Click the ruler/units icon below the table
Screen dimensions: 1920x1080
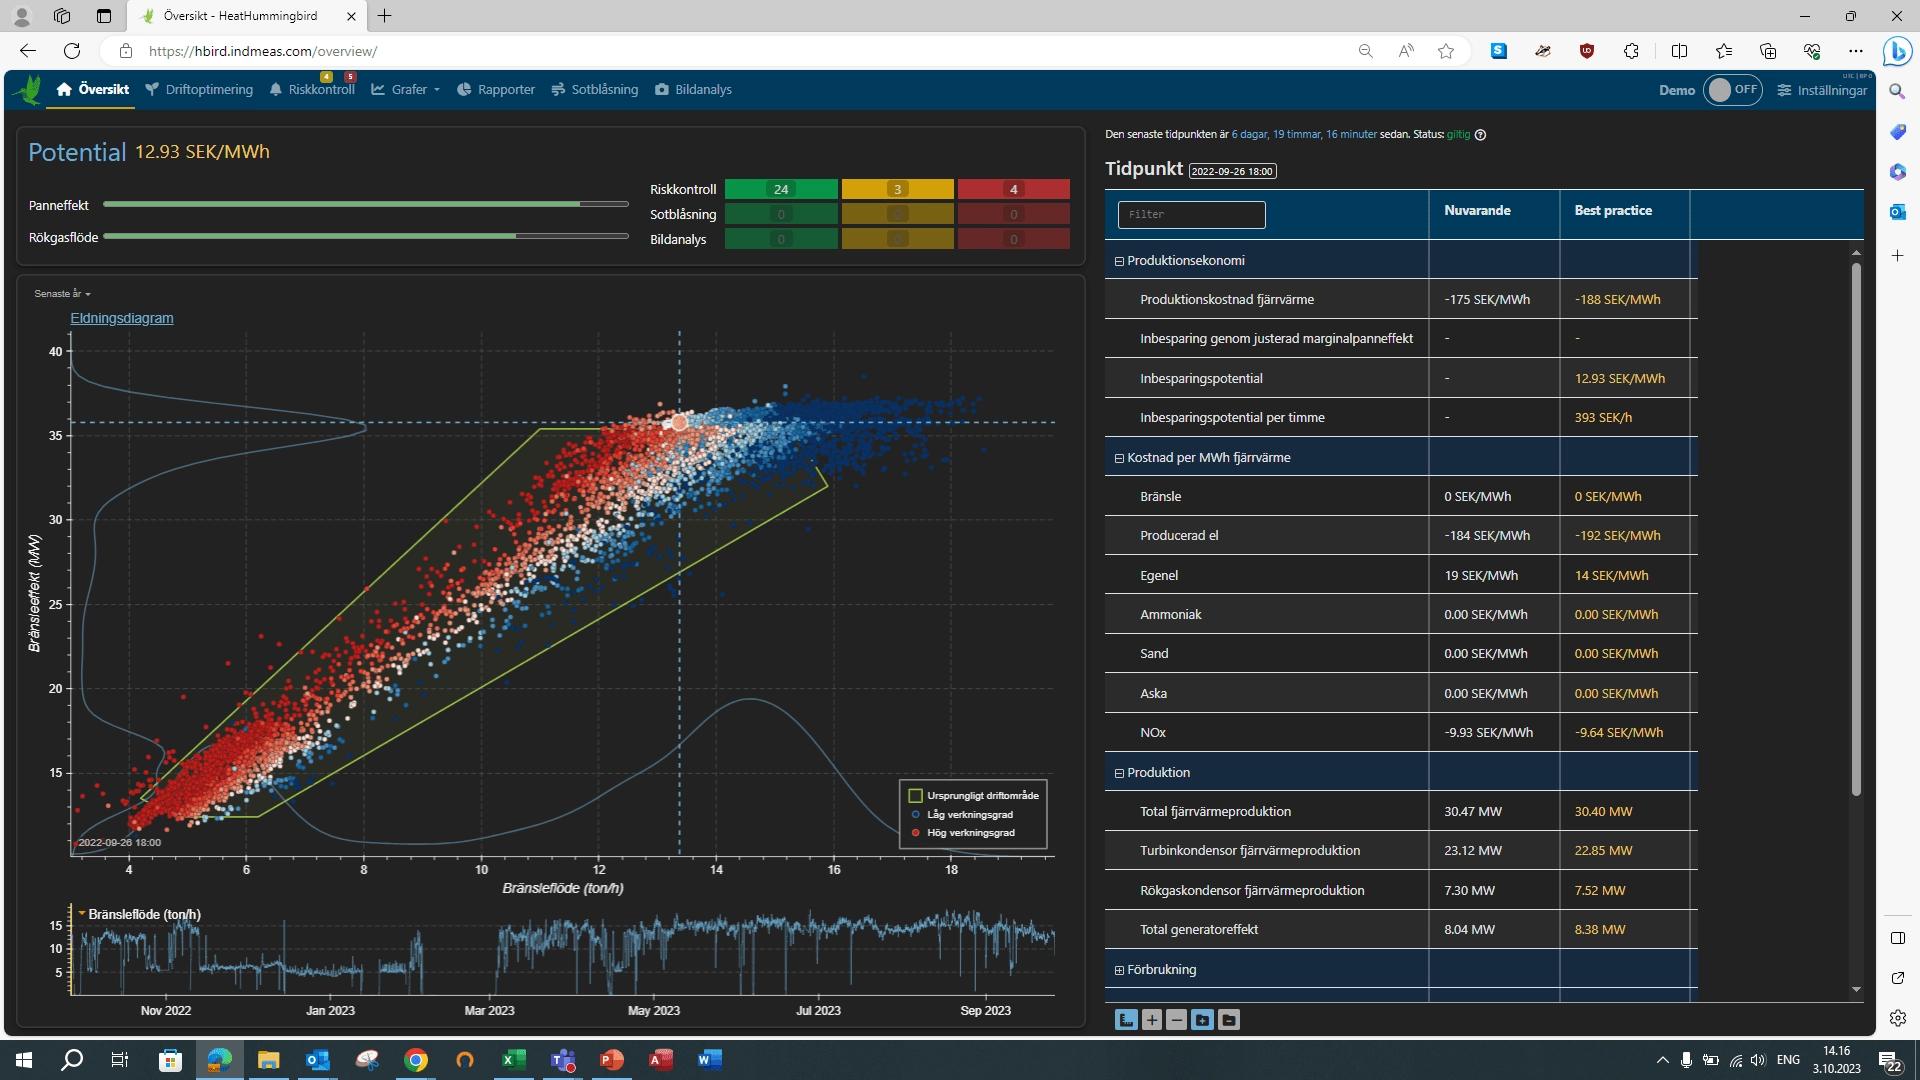click(x=1126, y=1020)
